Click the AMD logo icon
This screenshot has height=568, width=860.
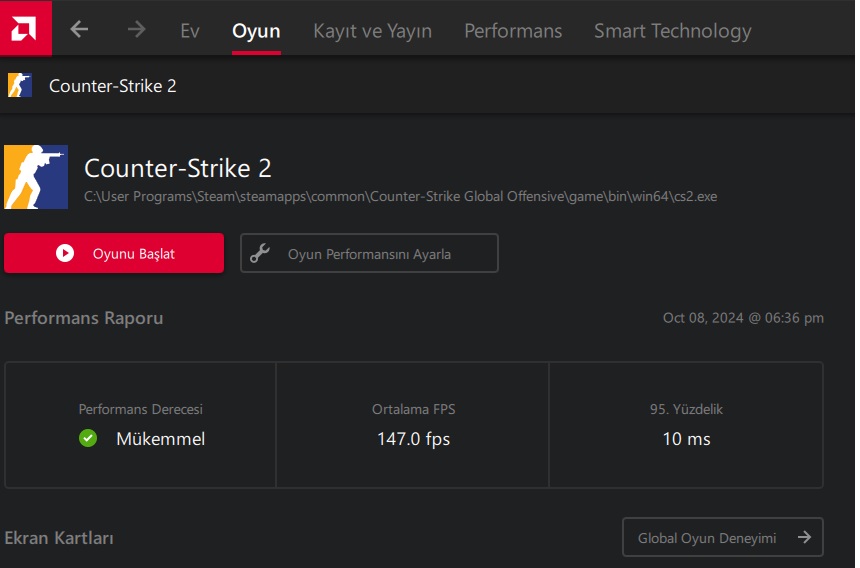tap(26, 28)
